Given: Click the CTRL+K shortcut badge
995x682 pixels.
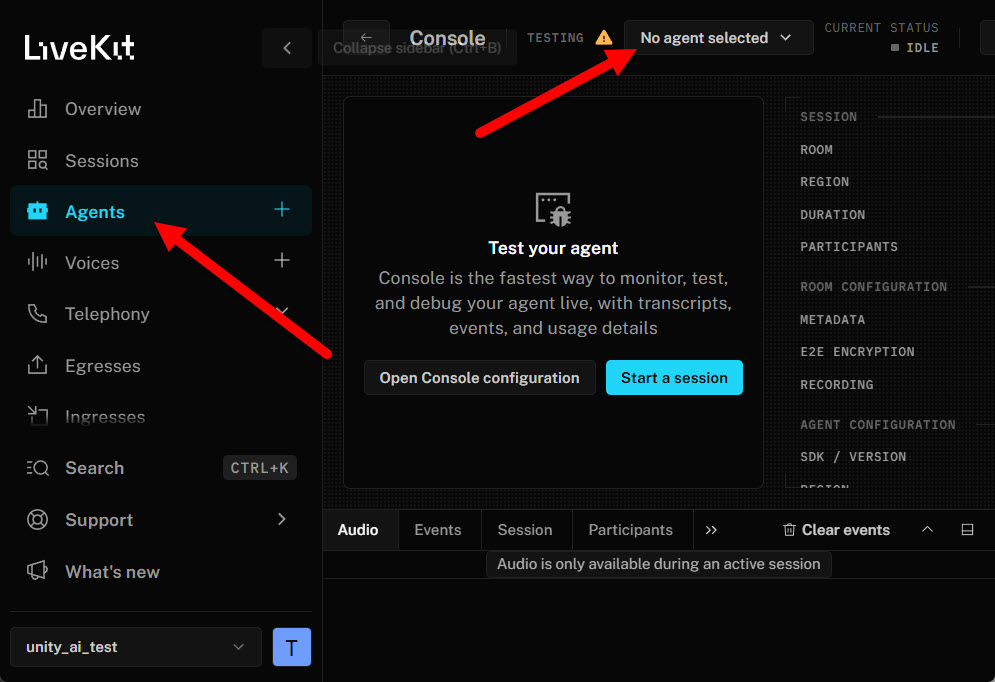Looking at the screenshot, I should click(x=260, y=468).
